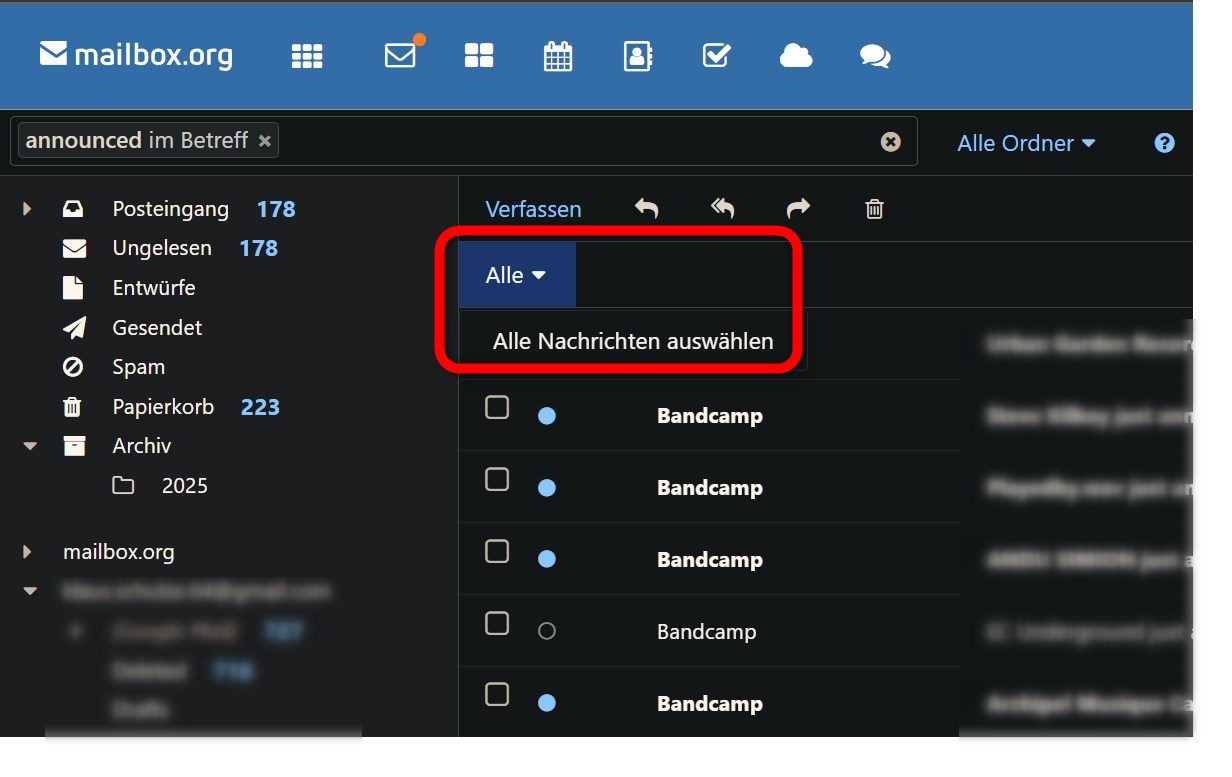Screen dimensions: 1232x777
Task: Open the Mail app with notification dot
Action: (x=402, y=54)
